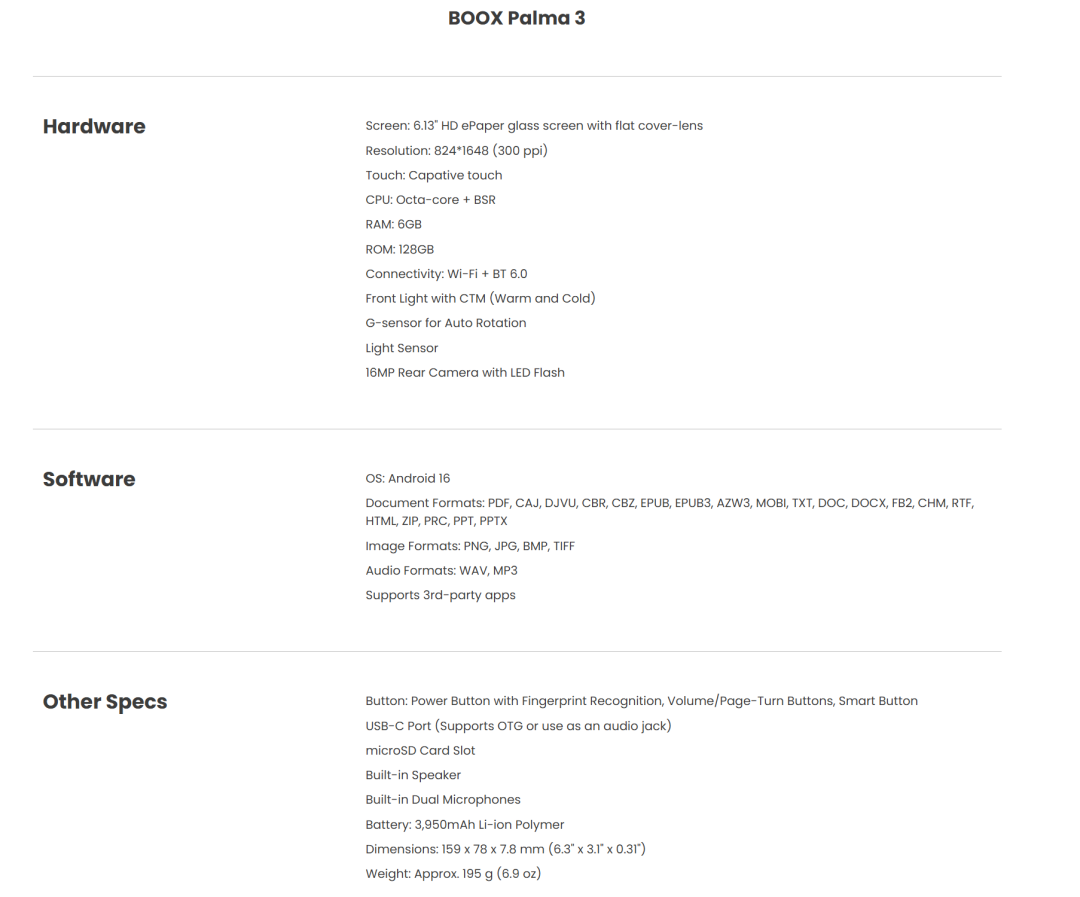
Task: Click the OS: Android 16 line
Action: [408, 478]
